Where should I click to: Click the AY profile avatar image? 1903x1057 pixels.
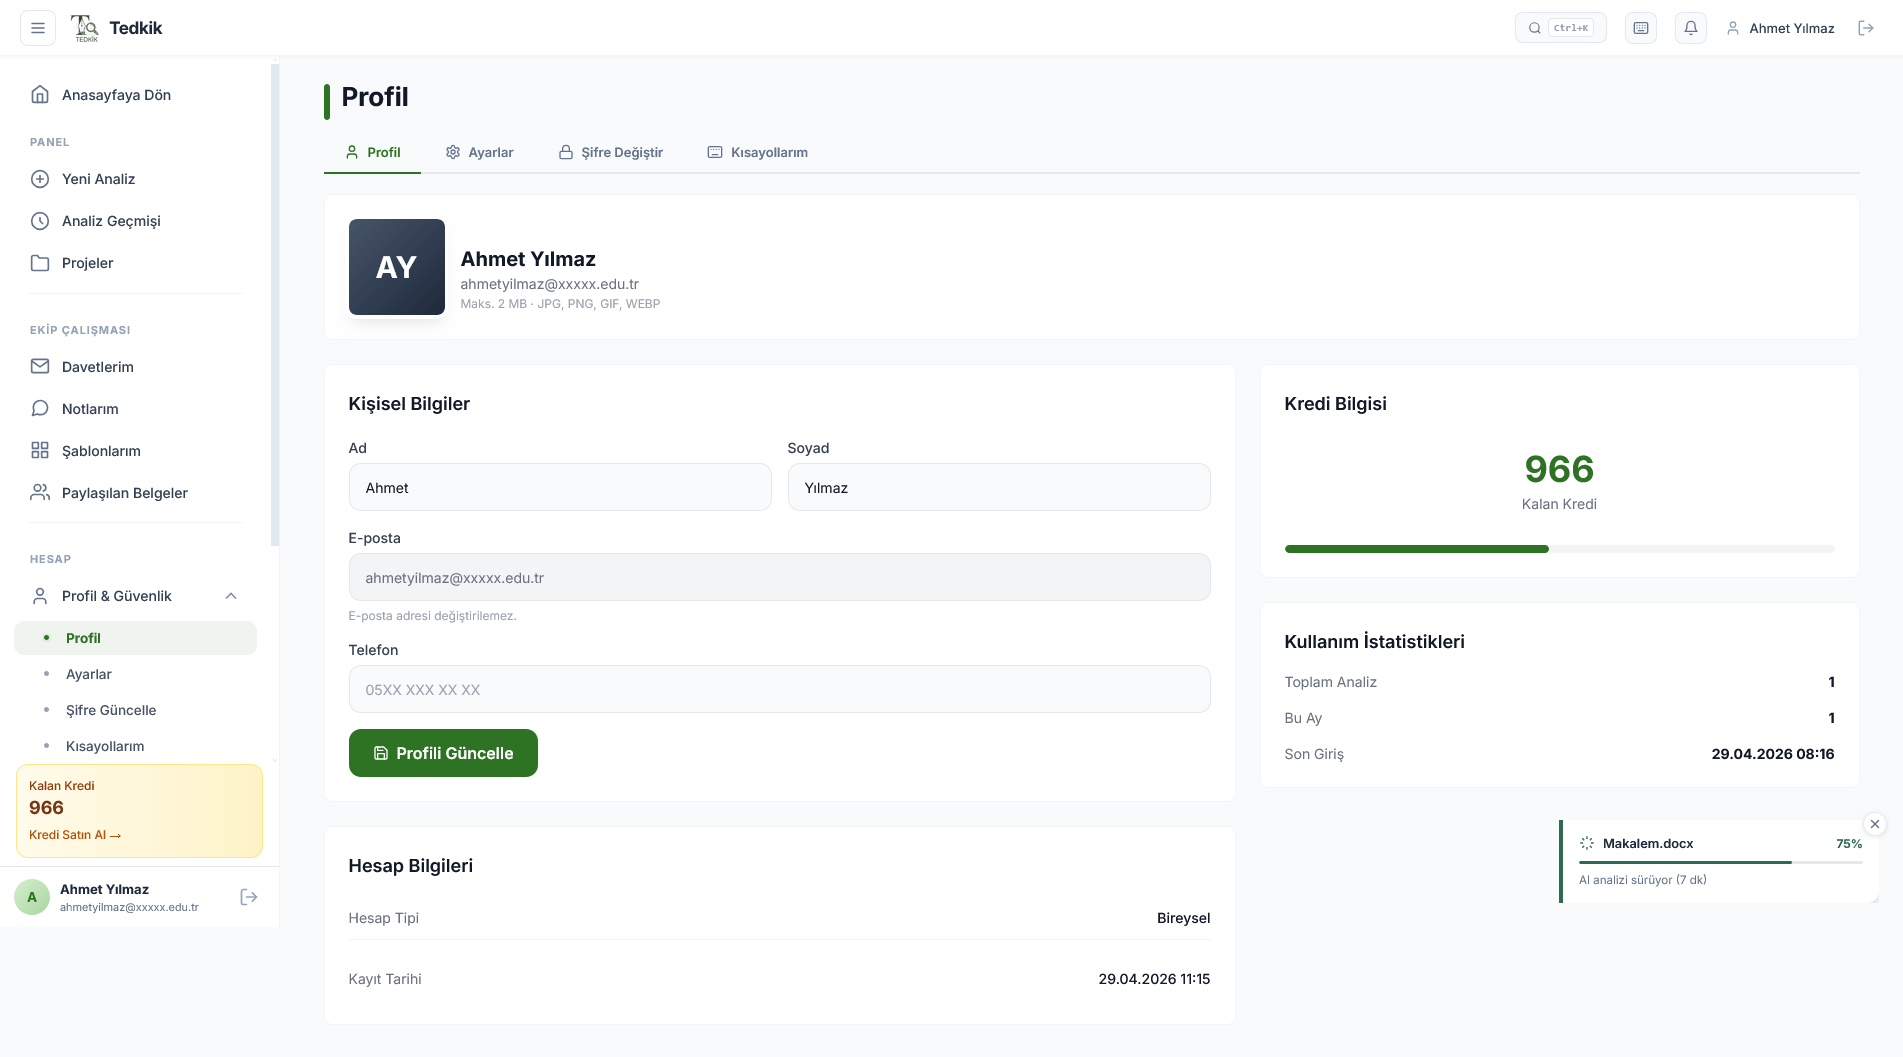(397, 267)
